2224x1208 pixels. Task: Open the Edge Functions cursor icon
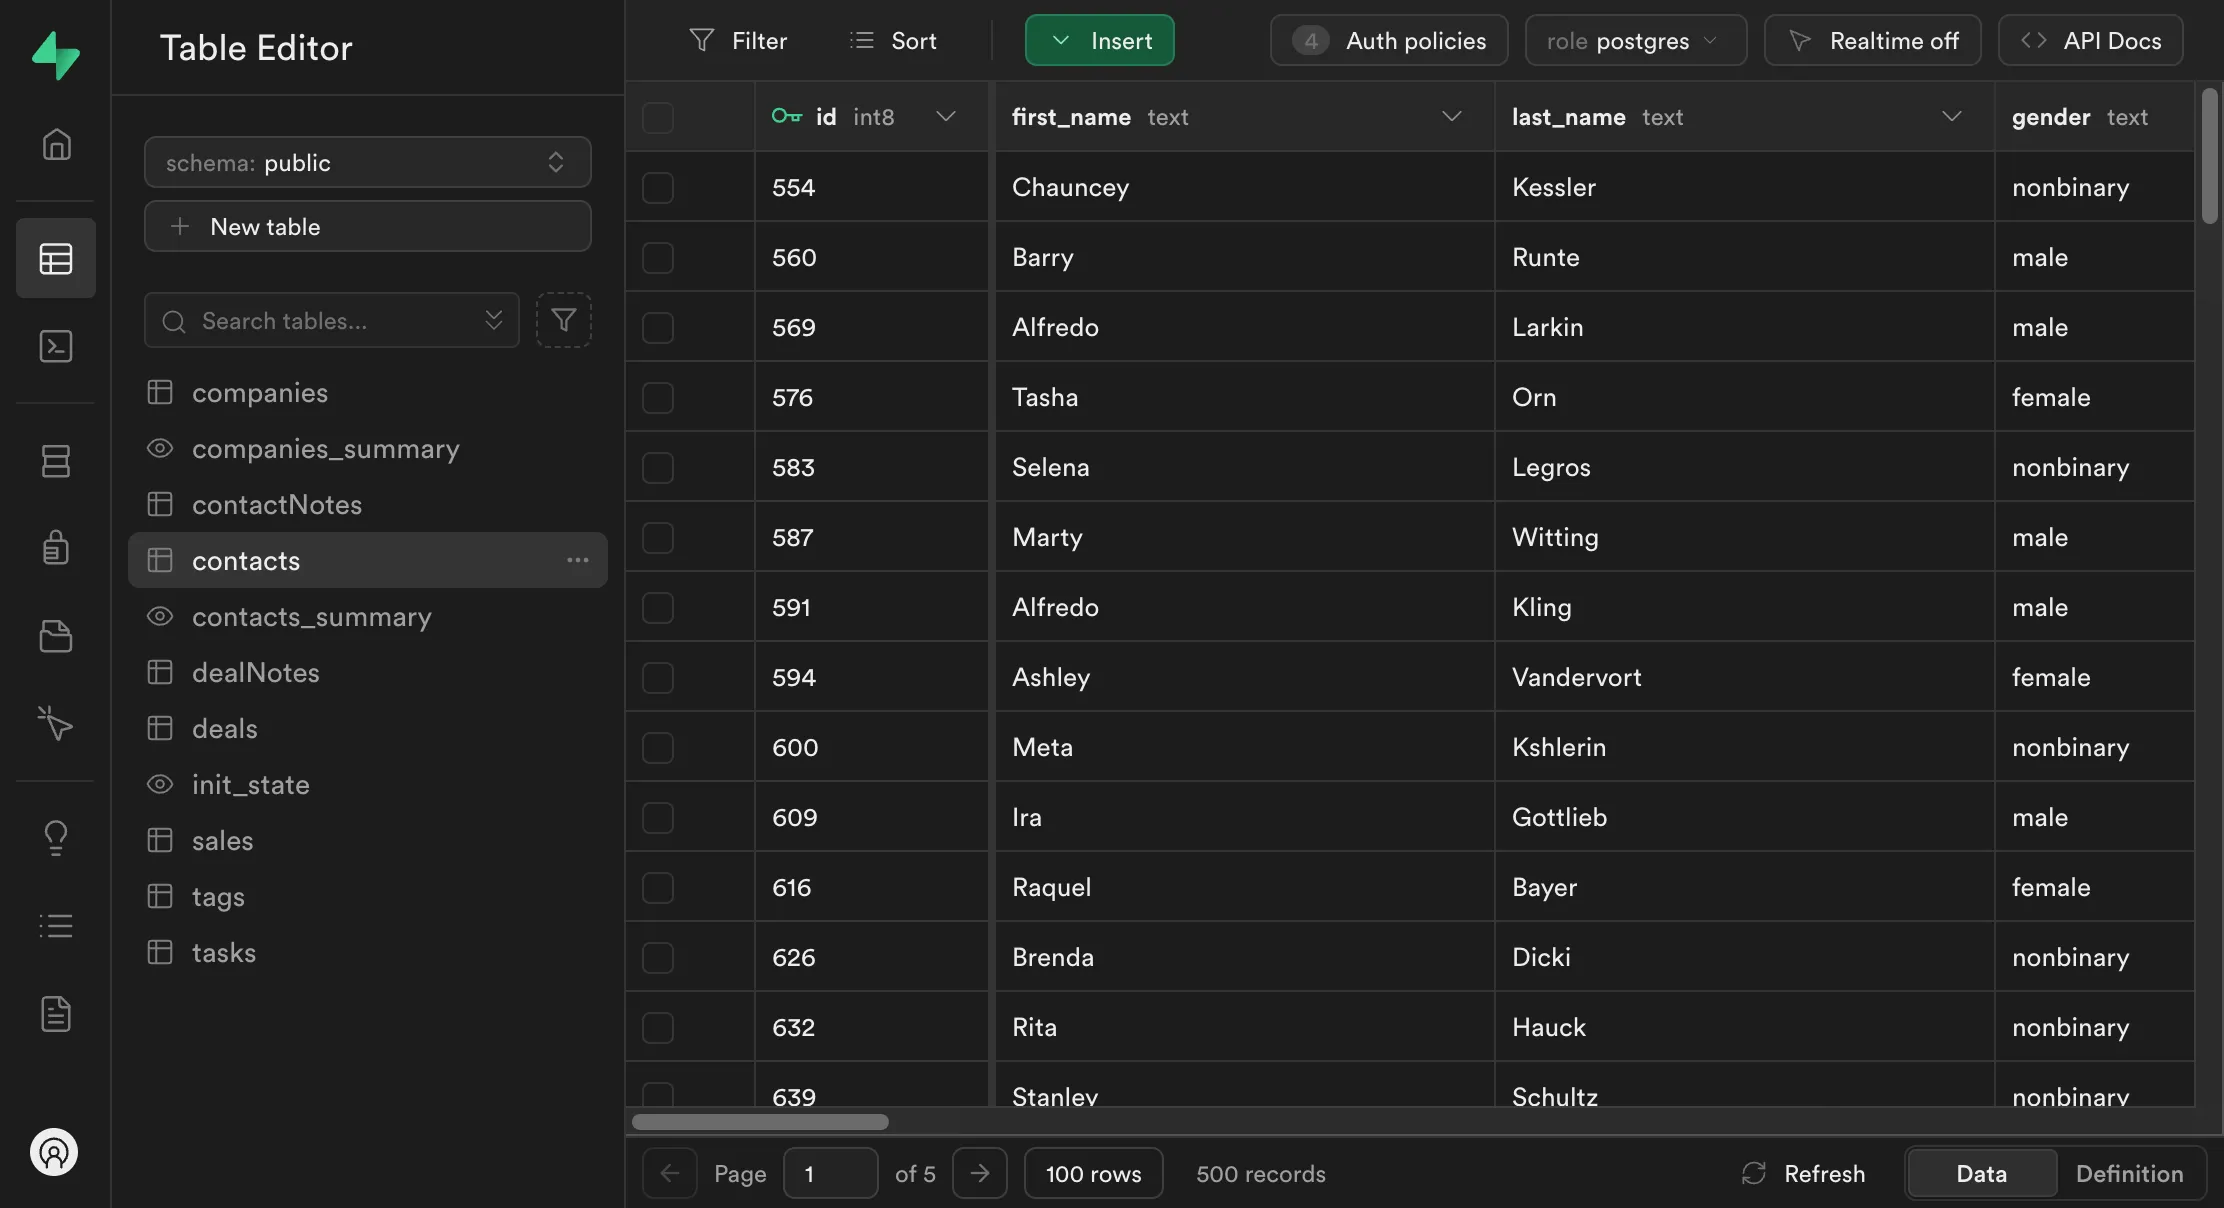coord(56,723)
